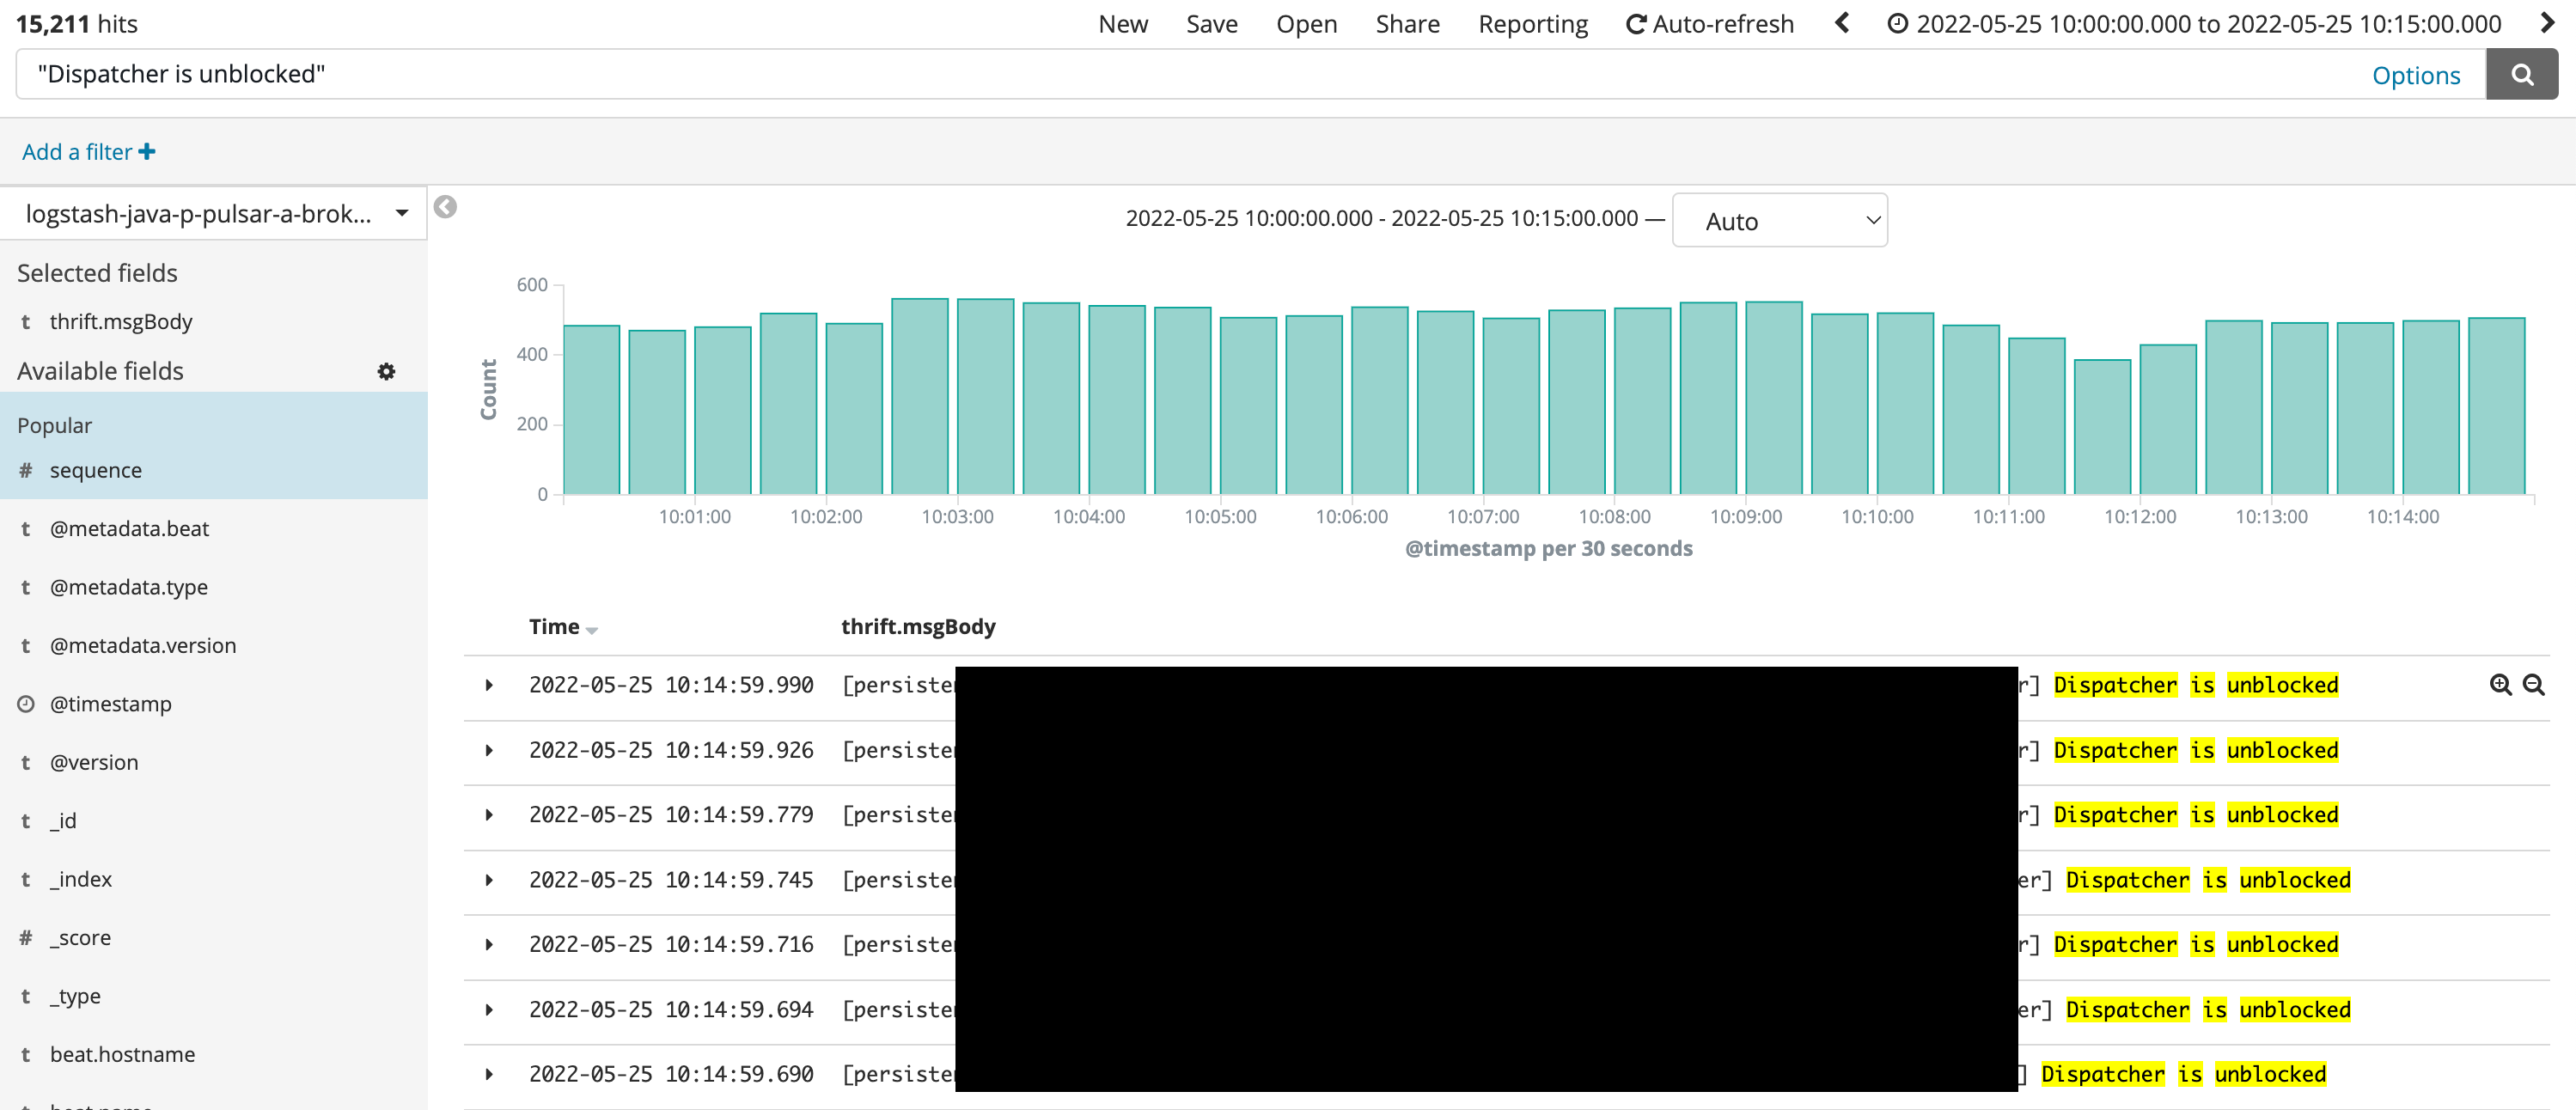Open the Reporting menu
Image resolution: width=2576 pixels, height=1110 pixels.
1532,24
